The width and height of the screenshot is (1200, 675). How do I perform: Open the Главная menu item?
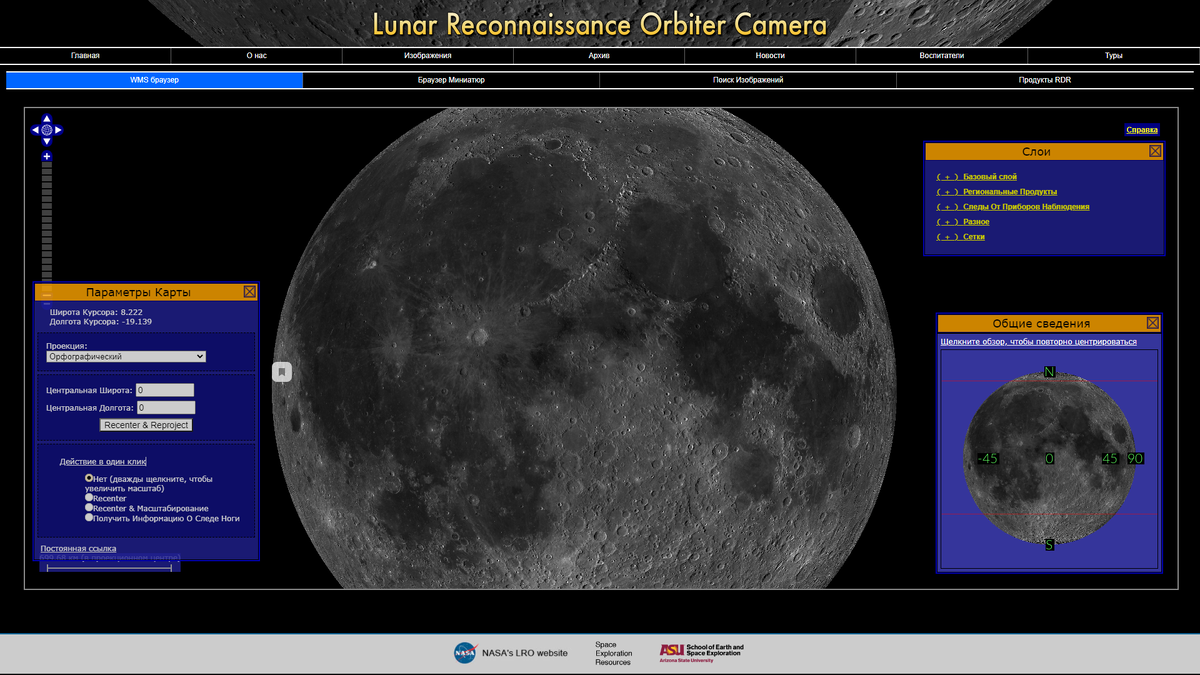pos(85,56)
